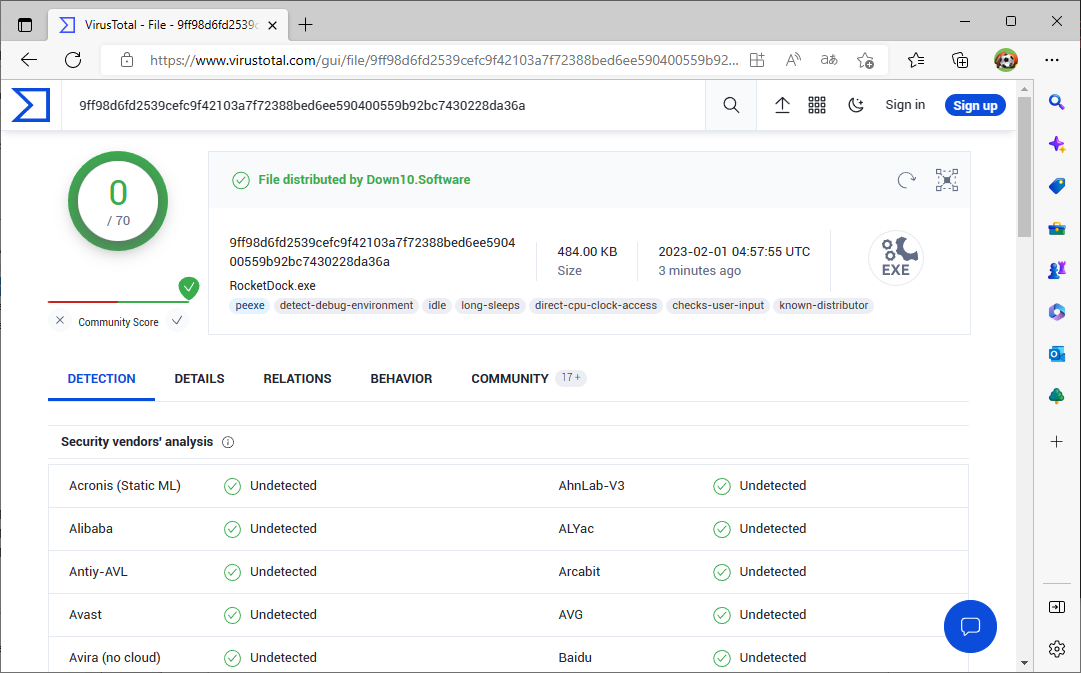Click the Sign up button
The height and width of the screenshot is (673, 1081).
[x=975, y=106]
